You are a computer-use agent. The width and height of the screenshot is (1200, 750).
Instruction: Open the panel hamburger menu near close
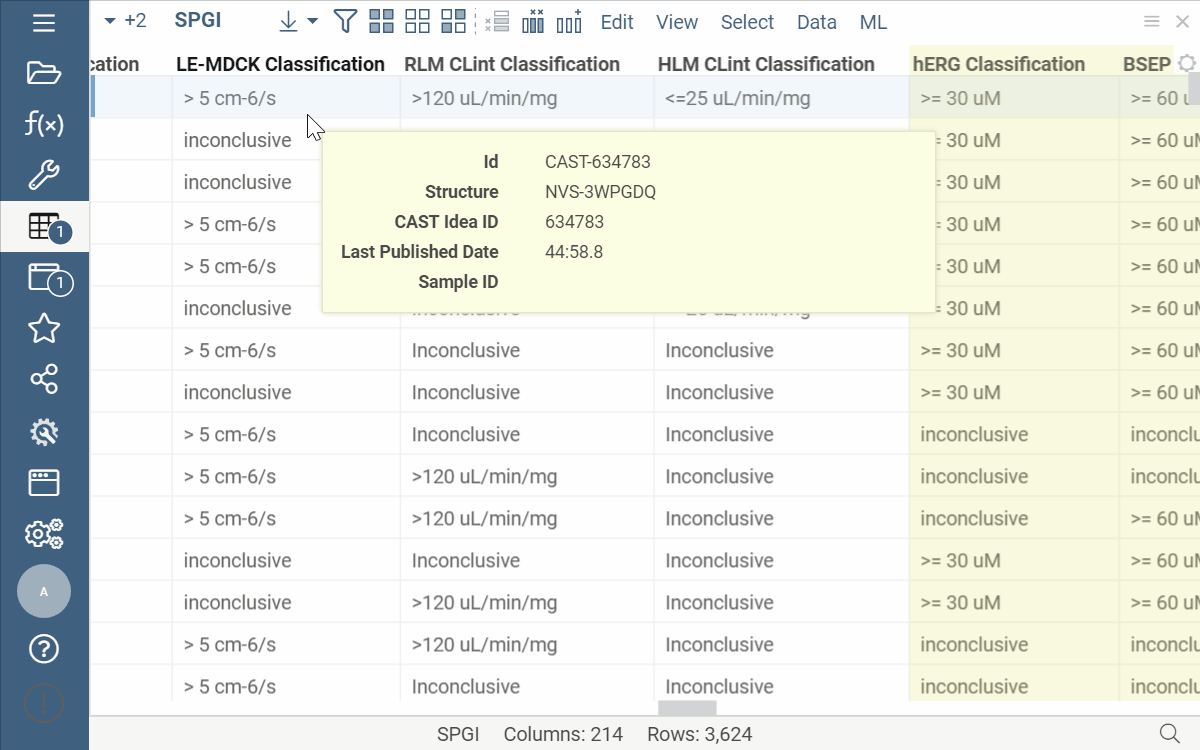[x=1152, y=21]
